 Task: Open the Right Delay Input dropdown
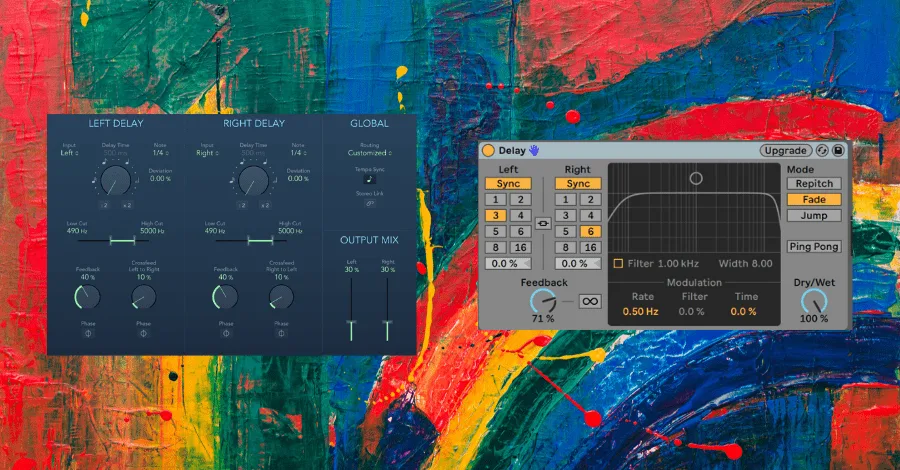point(207,153)
